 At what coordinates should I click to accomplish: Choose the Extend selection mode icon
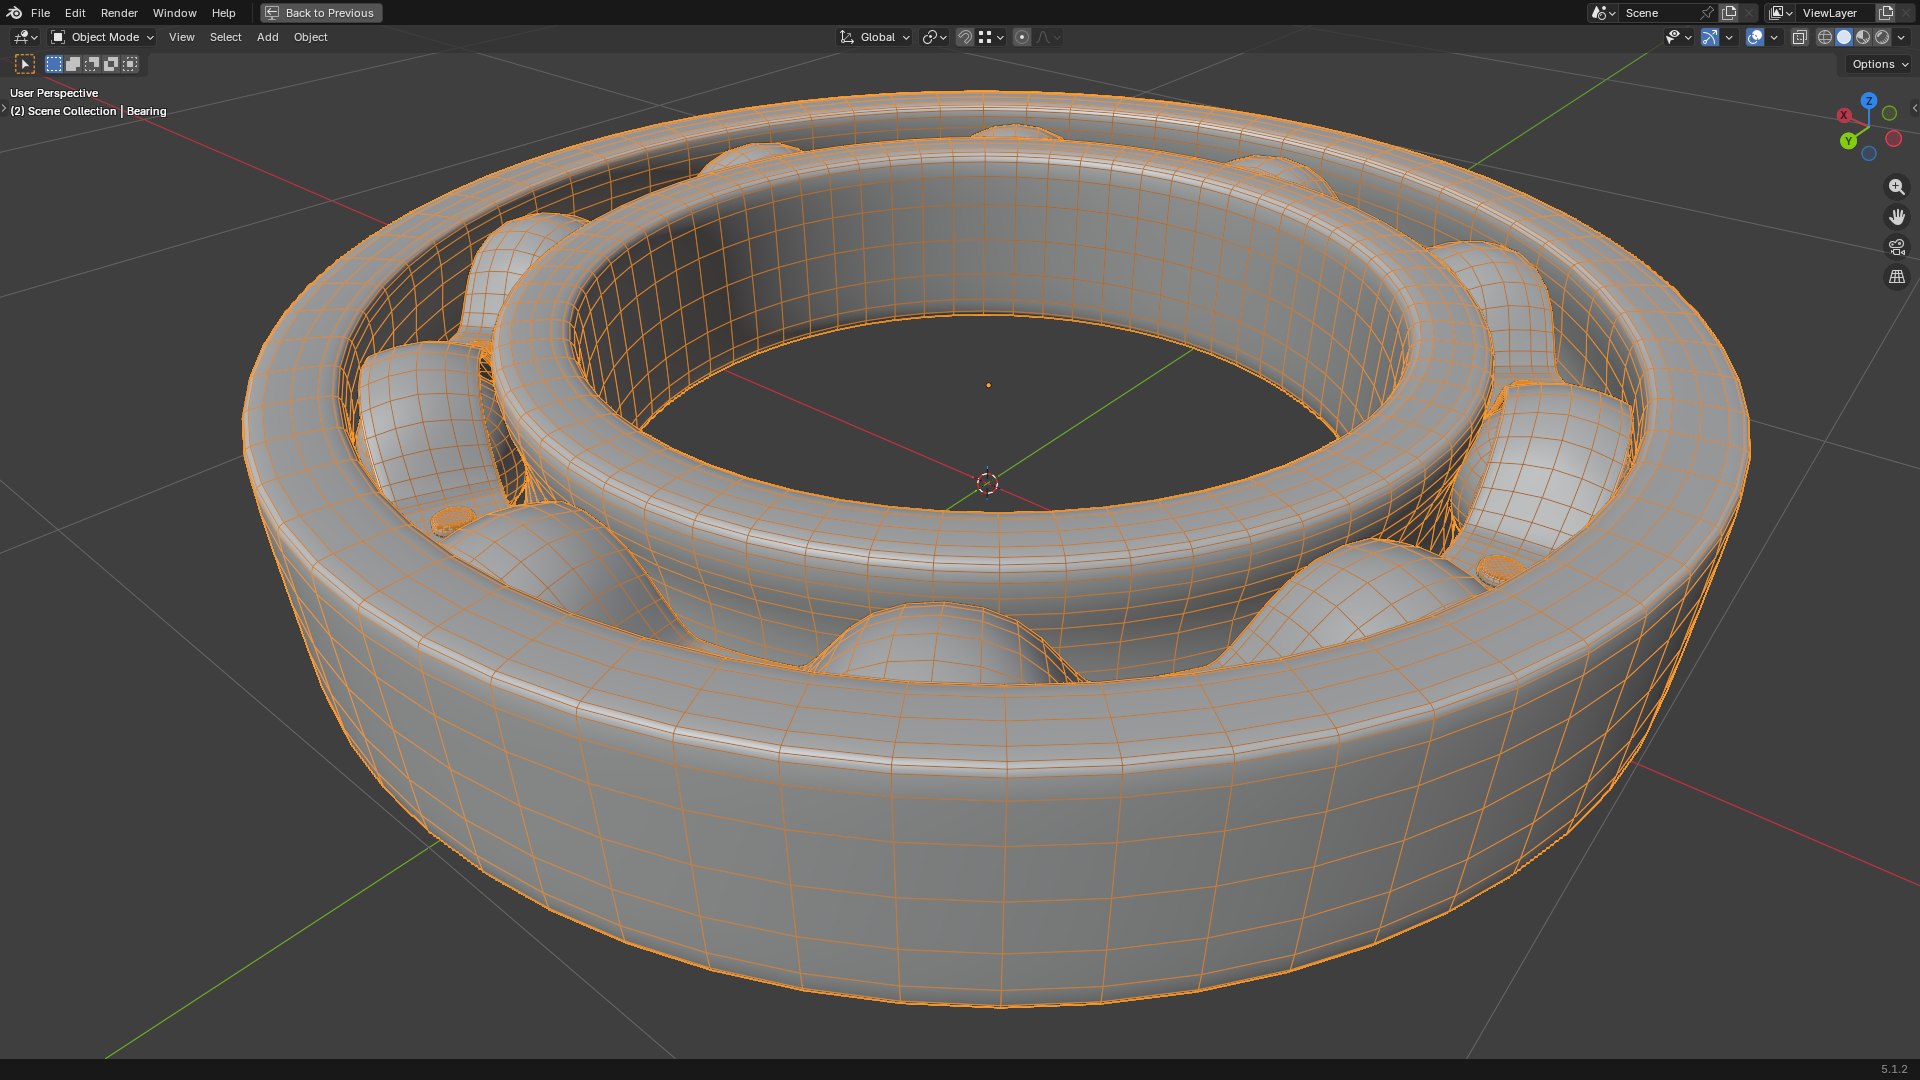pos(73,64)
